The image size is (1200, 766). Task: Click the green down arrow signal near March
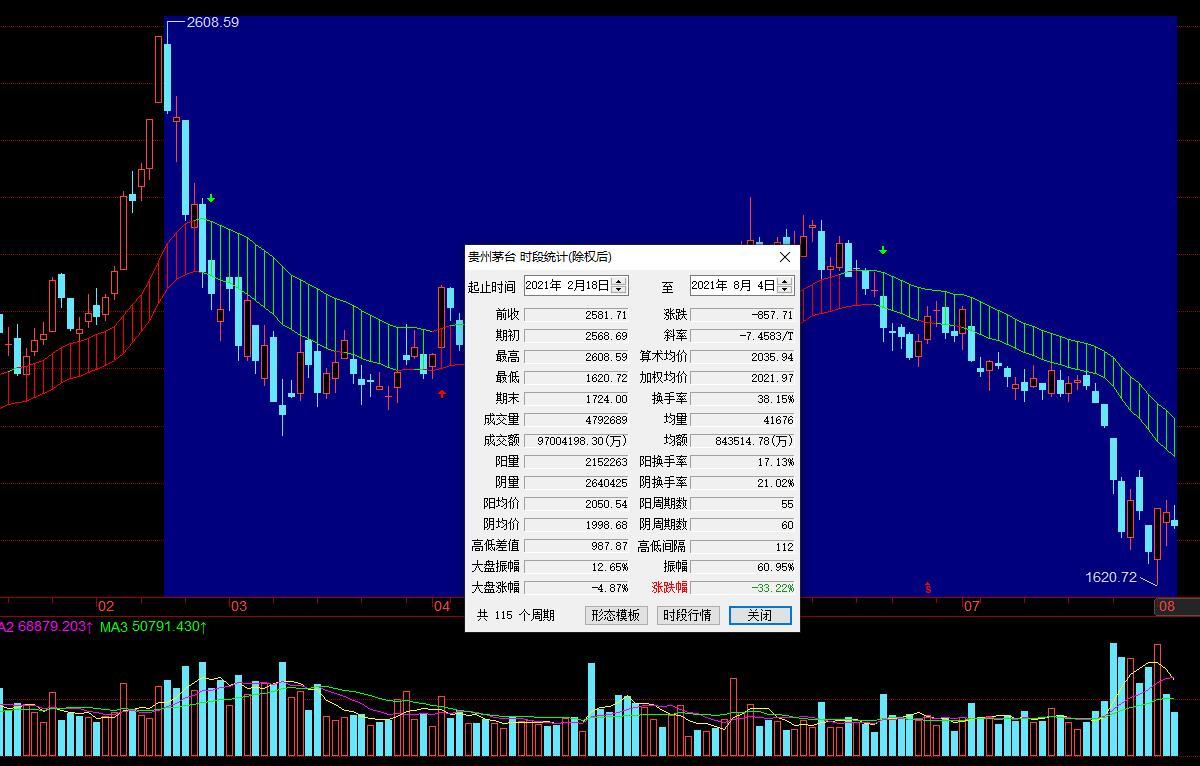tap(211, 199)
